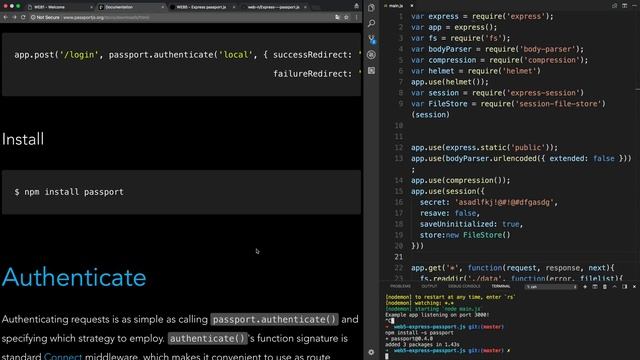Select the main.js editor tab

(395, 6)
